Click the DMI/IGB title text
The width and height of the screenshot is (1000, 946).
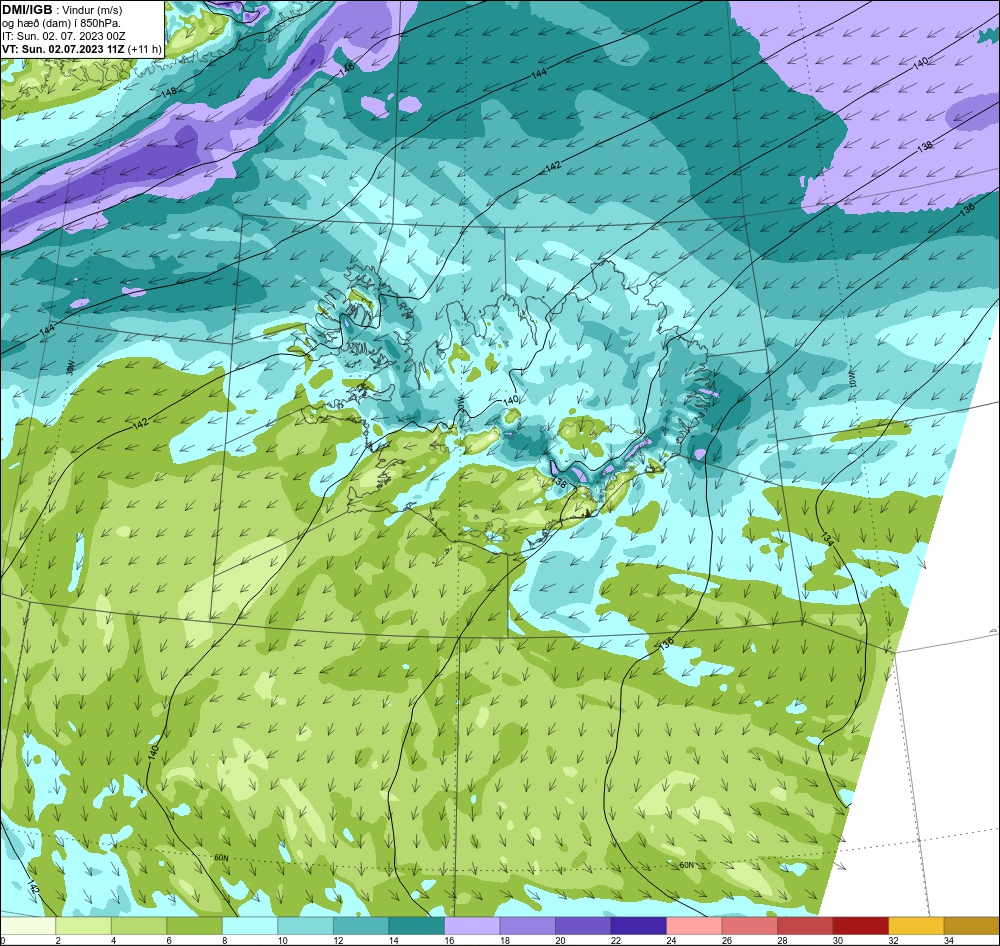[x=27, y=10]
